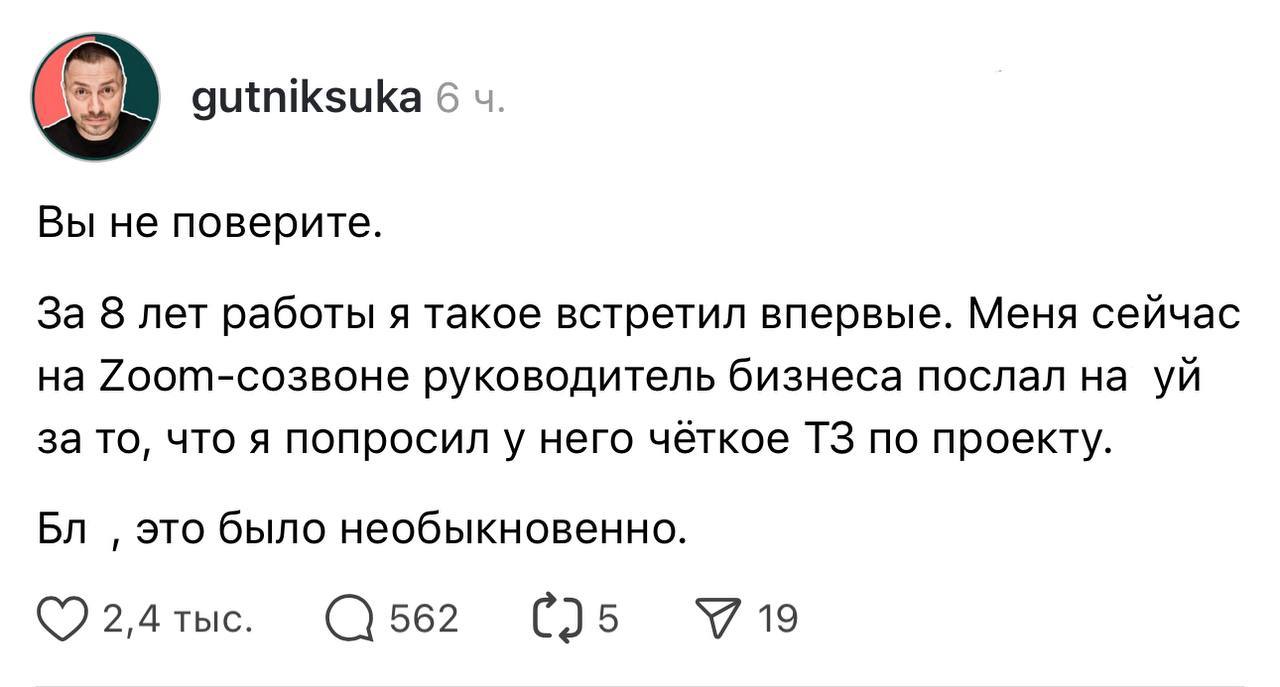Click the repost count 5
Viewport: 1280px width, 687px height.
607,621
